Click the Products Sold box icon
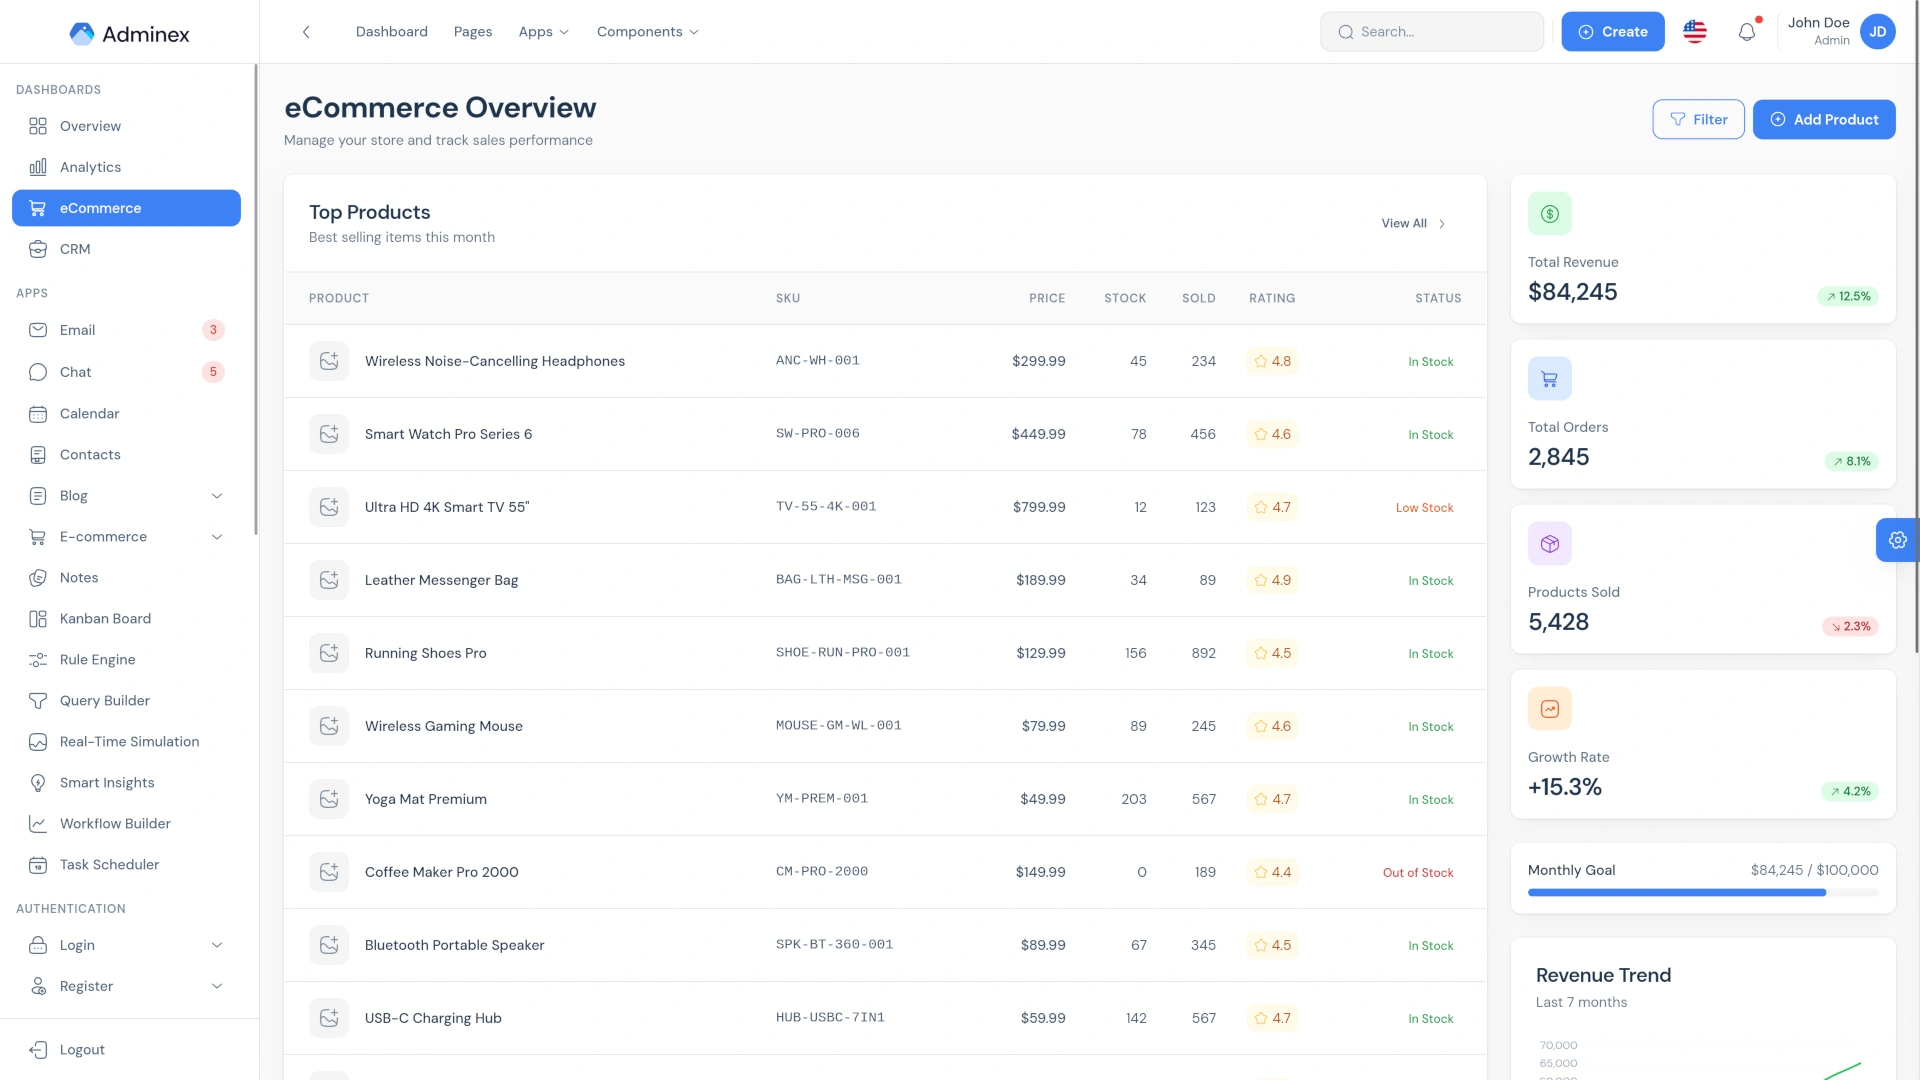The height and width of the screenshot is (1080, 1920). pos(1550,544)
